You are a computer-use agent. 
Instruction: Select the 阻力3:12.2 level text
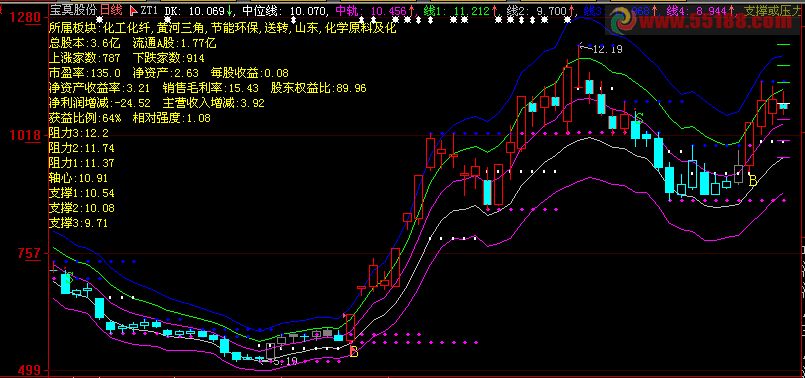(x=79, y=134)
